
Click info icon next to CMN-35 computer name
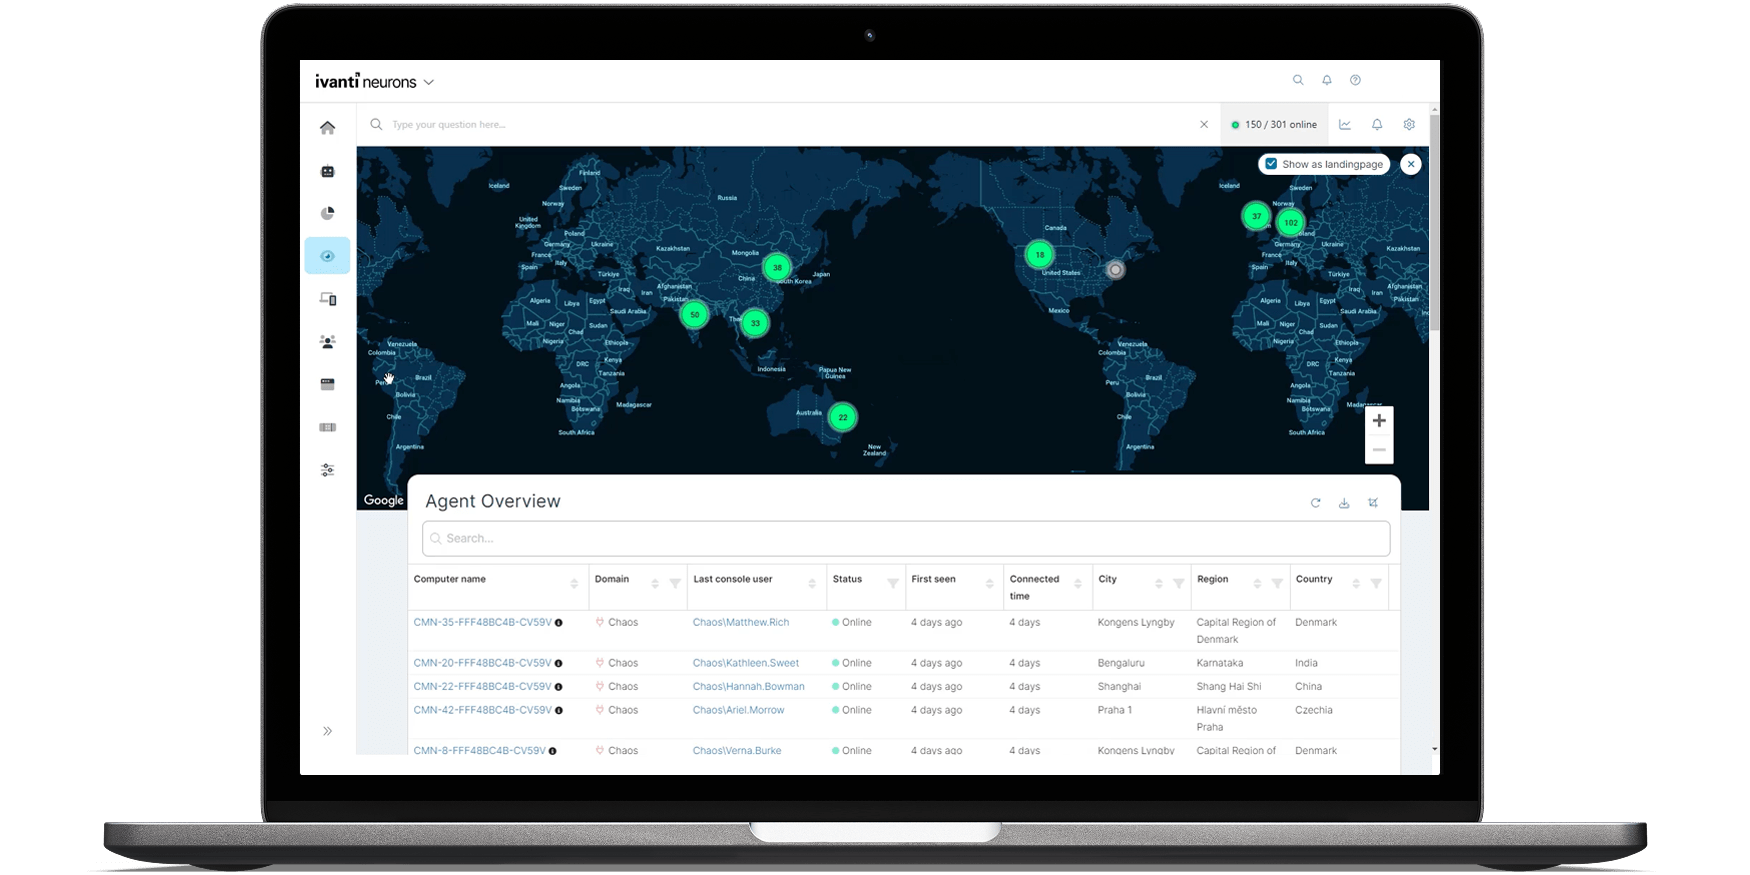click(559, 622)
